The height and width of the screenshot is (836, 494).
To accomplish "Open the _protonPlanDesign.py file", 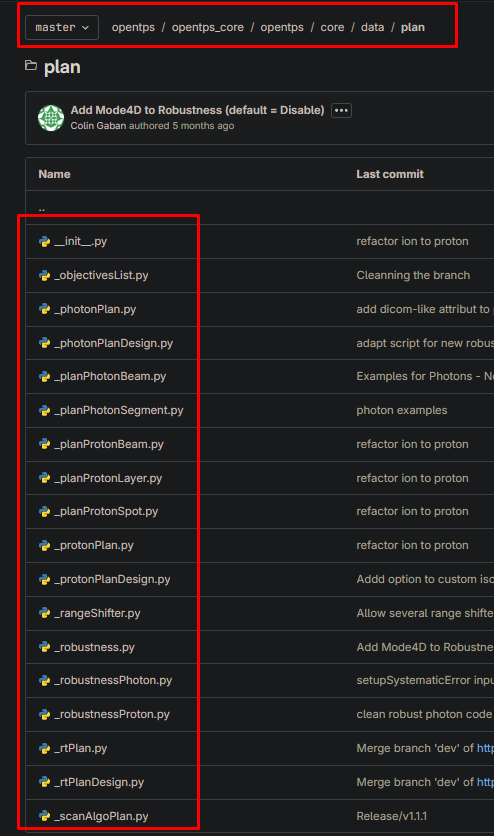I will point(112,579).
